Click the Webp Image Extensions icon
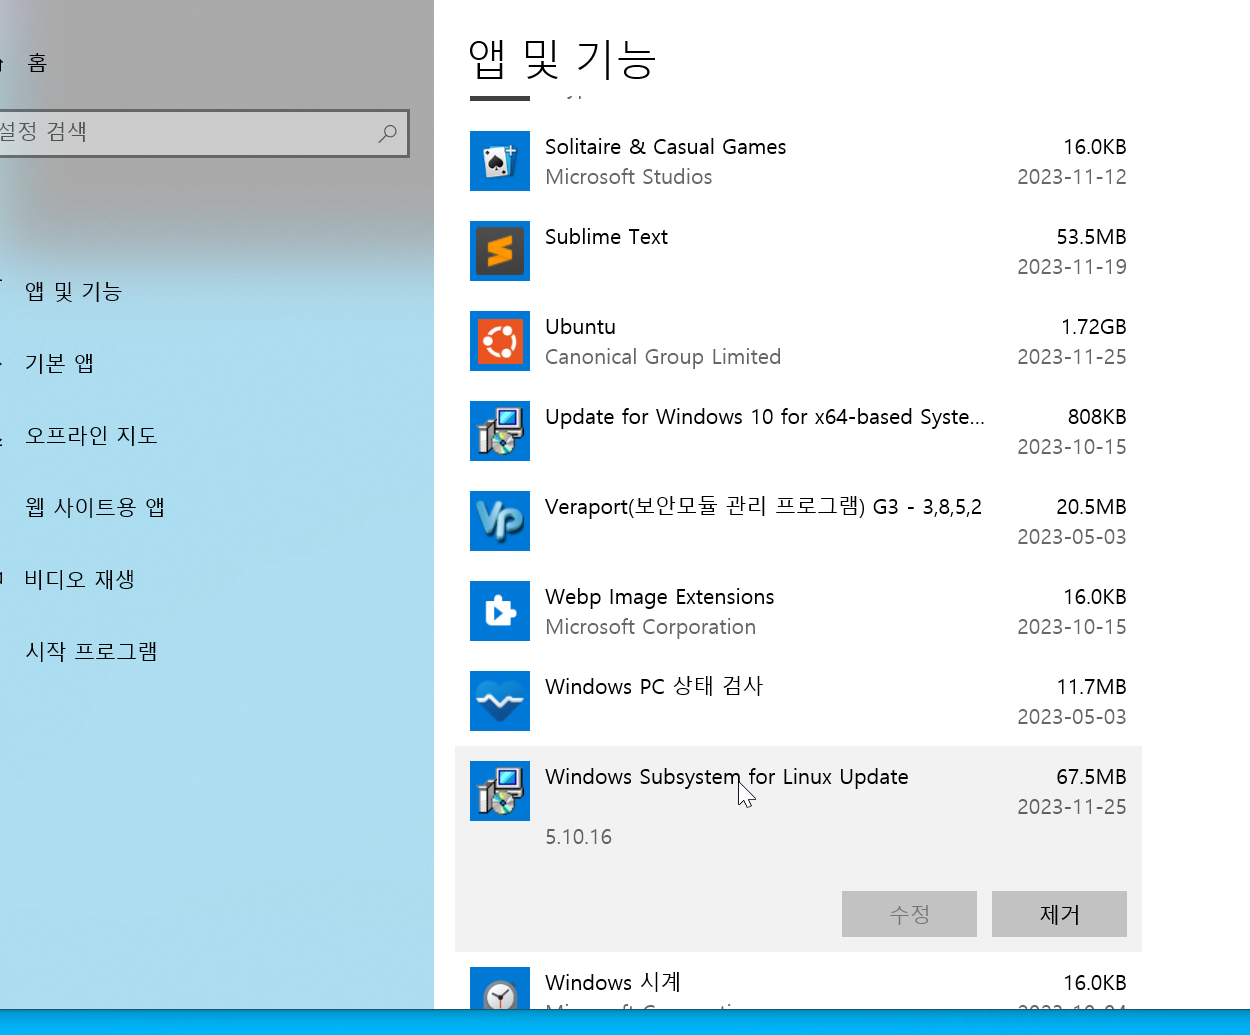 click(500, 611)
